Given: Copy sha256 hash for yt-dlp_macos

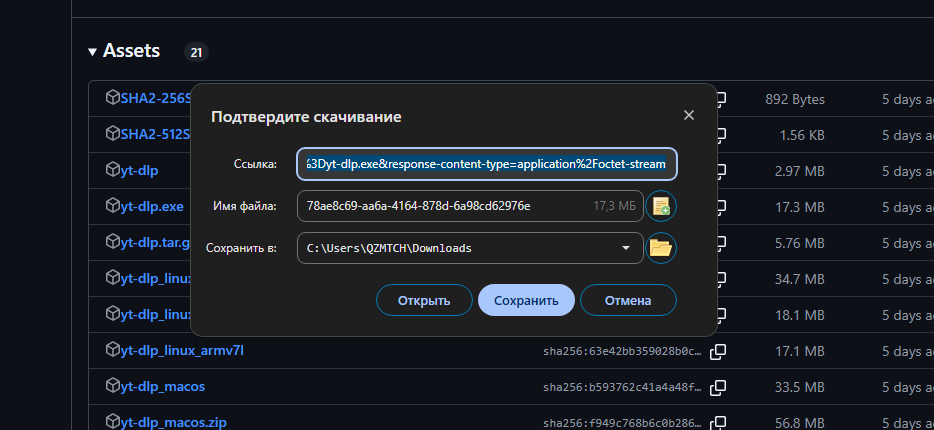Looking at the screenshot, I should (718, 388).
